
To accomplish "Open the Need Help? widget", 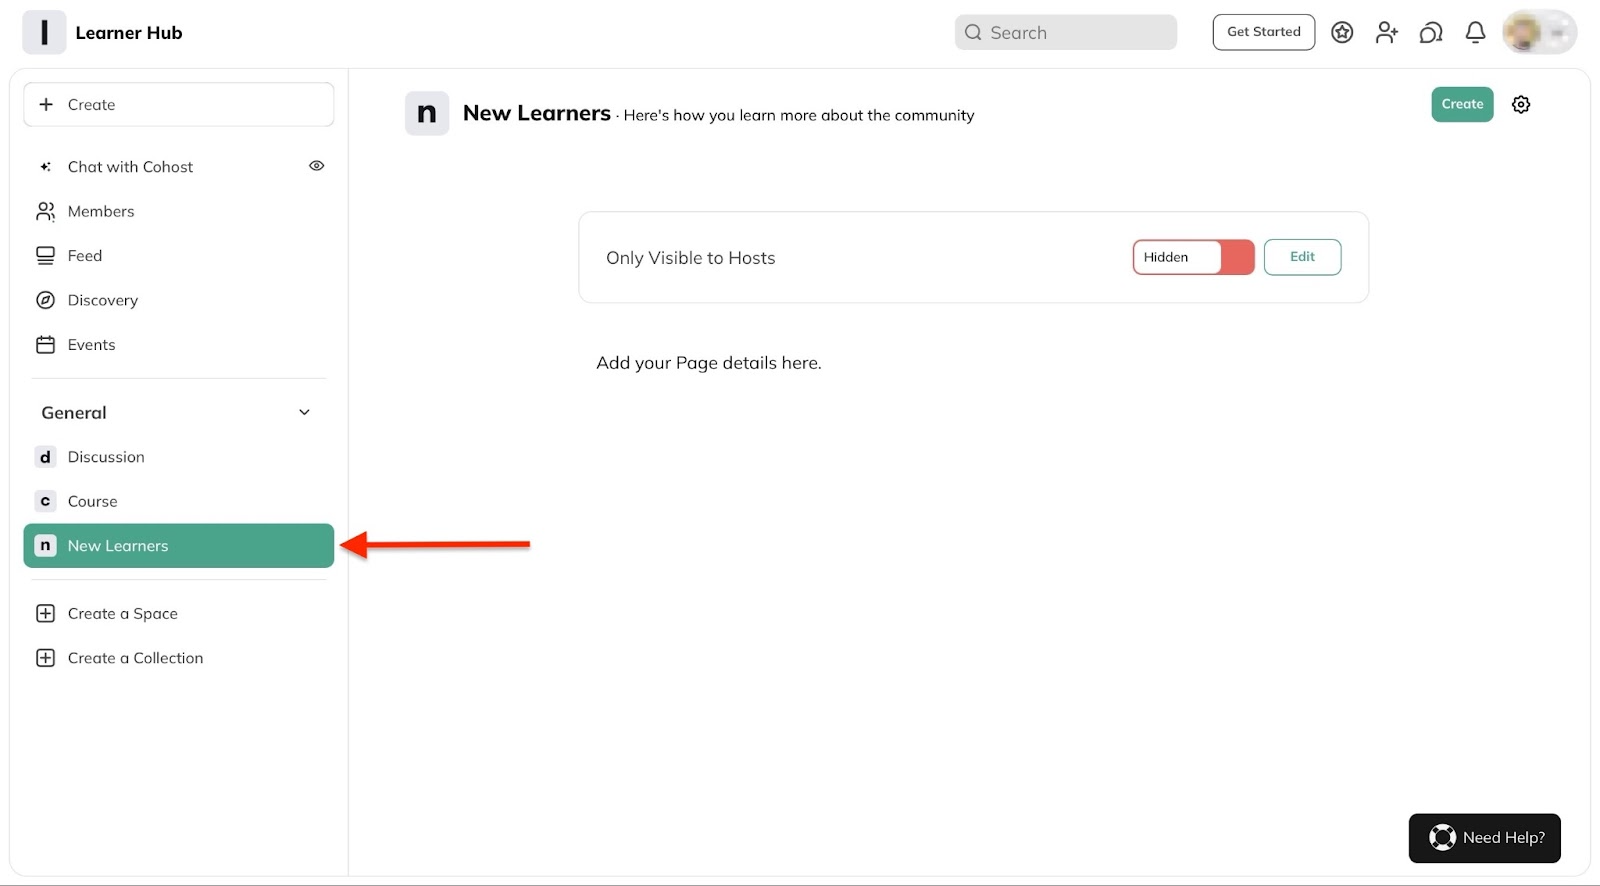I will pos(1485,838).
